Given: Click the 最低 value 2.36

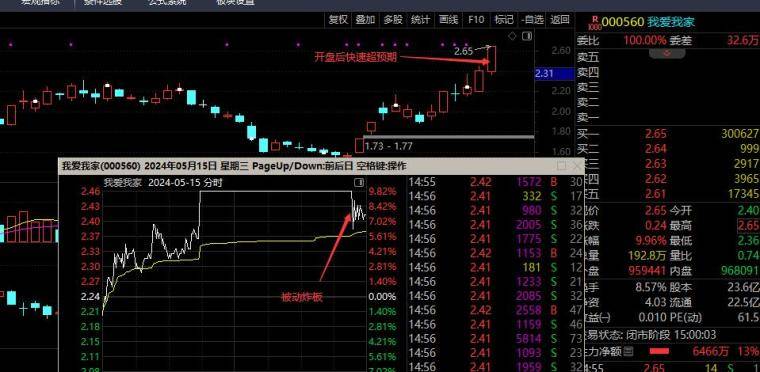Looking at the screenshot, I should (x=748, y=241).
